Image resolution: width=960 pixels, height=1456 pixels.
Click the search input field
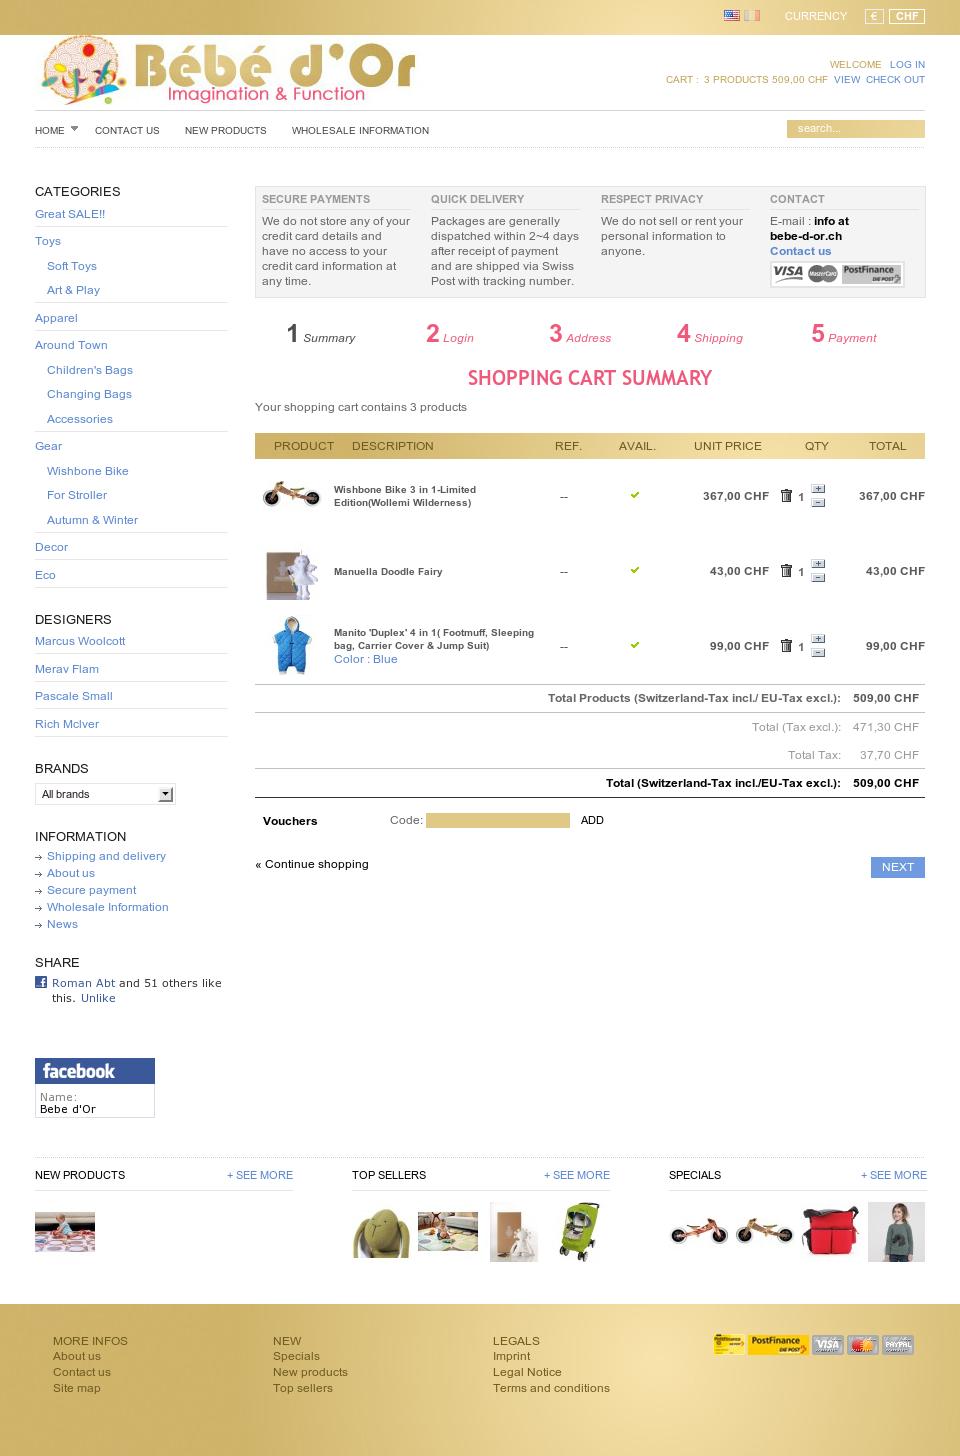855,128
